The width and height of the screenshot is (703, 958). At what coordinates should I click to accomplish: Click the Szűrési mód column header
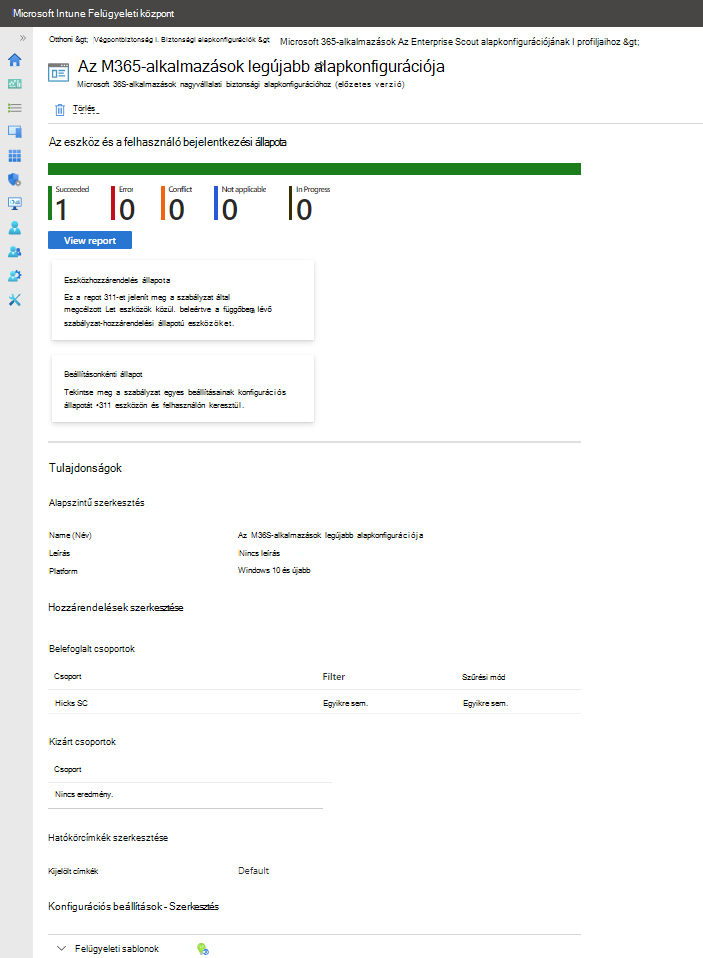483,677
